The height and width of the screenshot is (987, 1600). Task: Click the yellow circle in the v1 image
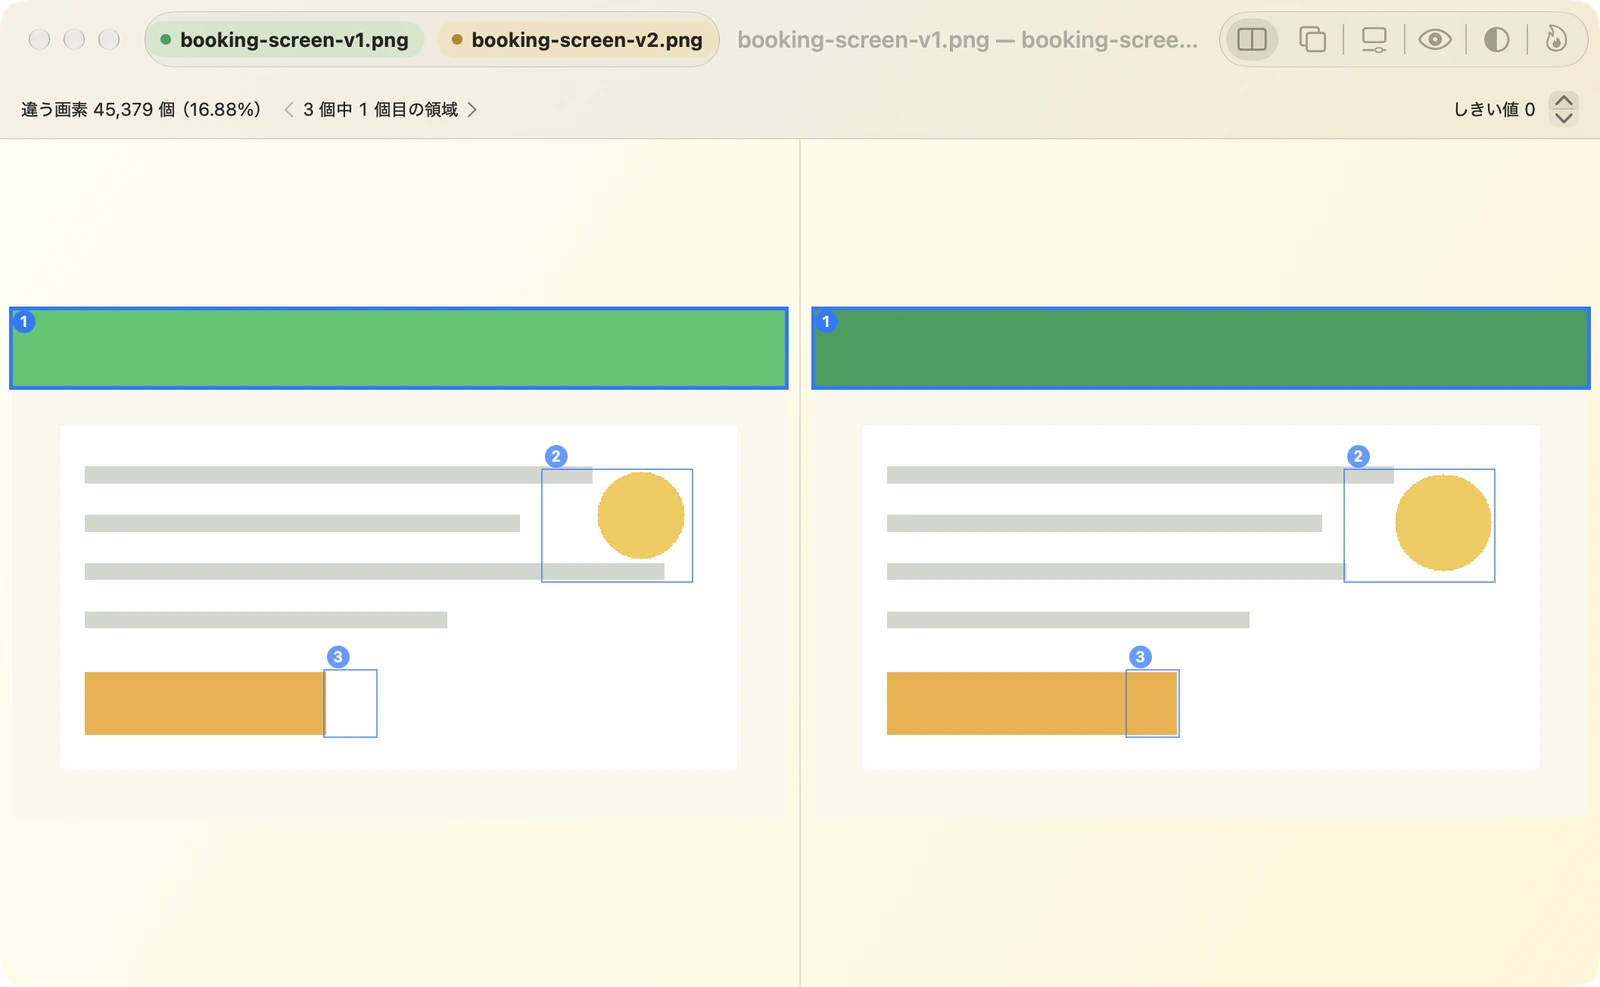click(641, 515)
